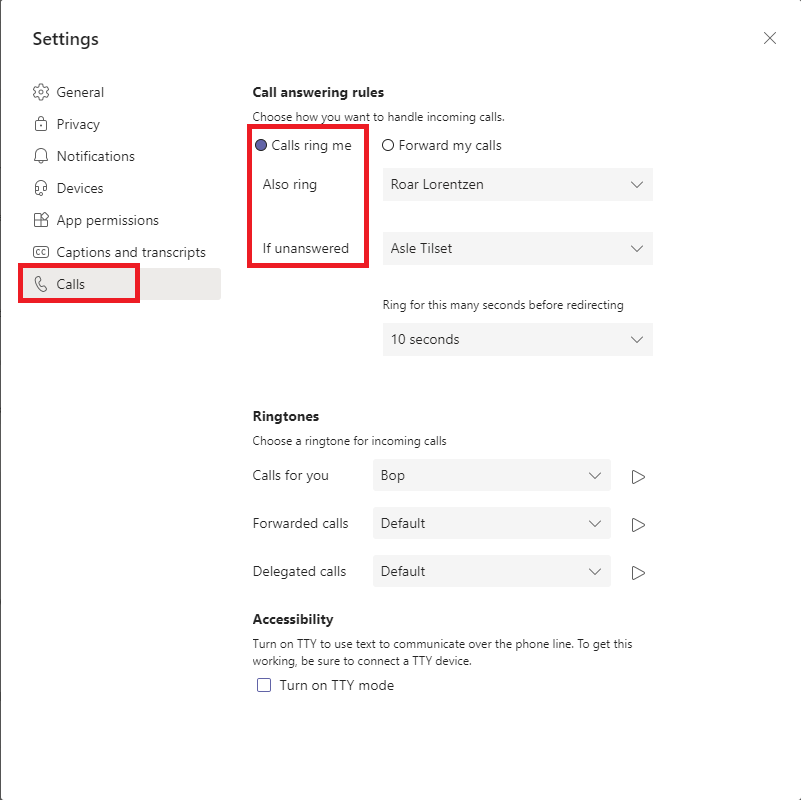This screenshot has height=800, width=801.
Task: Play the Delegated calls ringtone preview
Action: point(638,572)
